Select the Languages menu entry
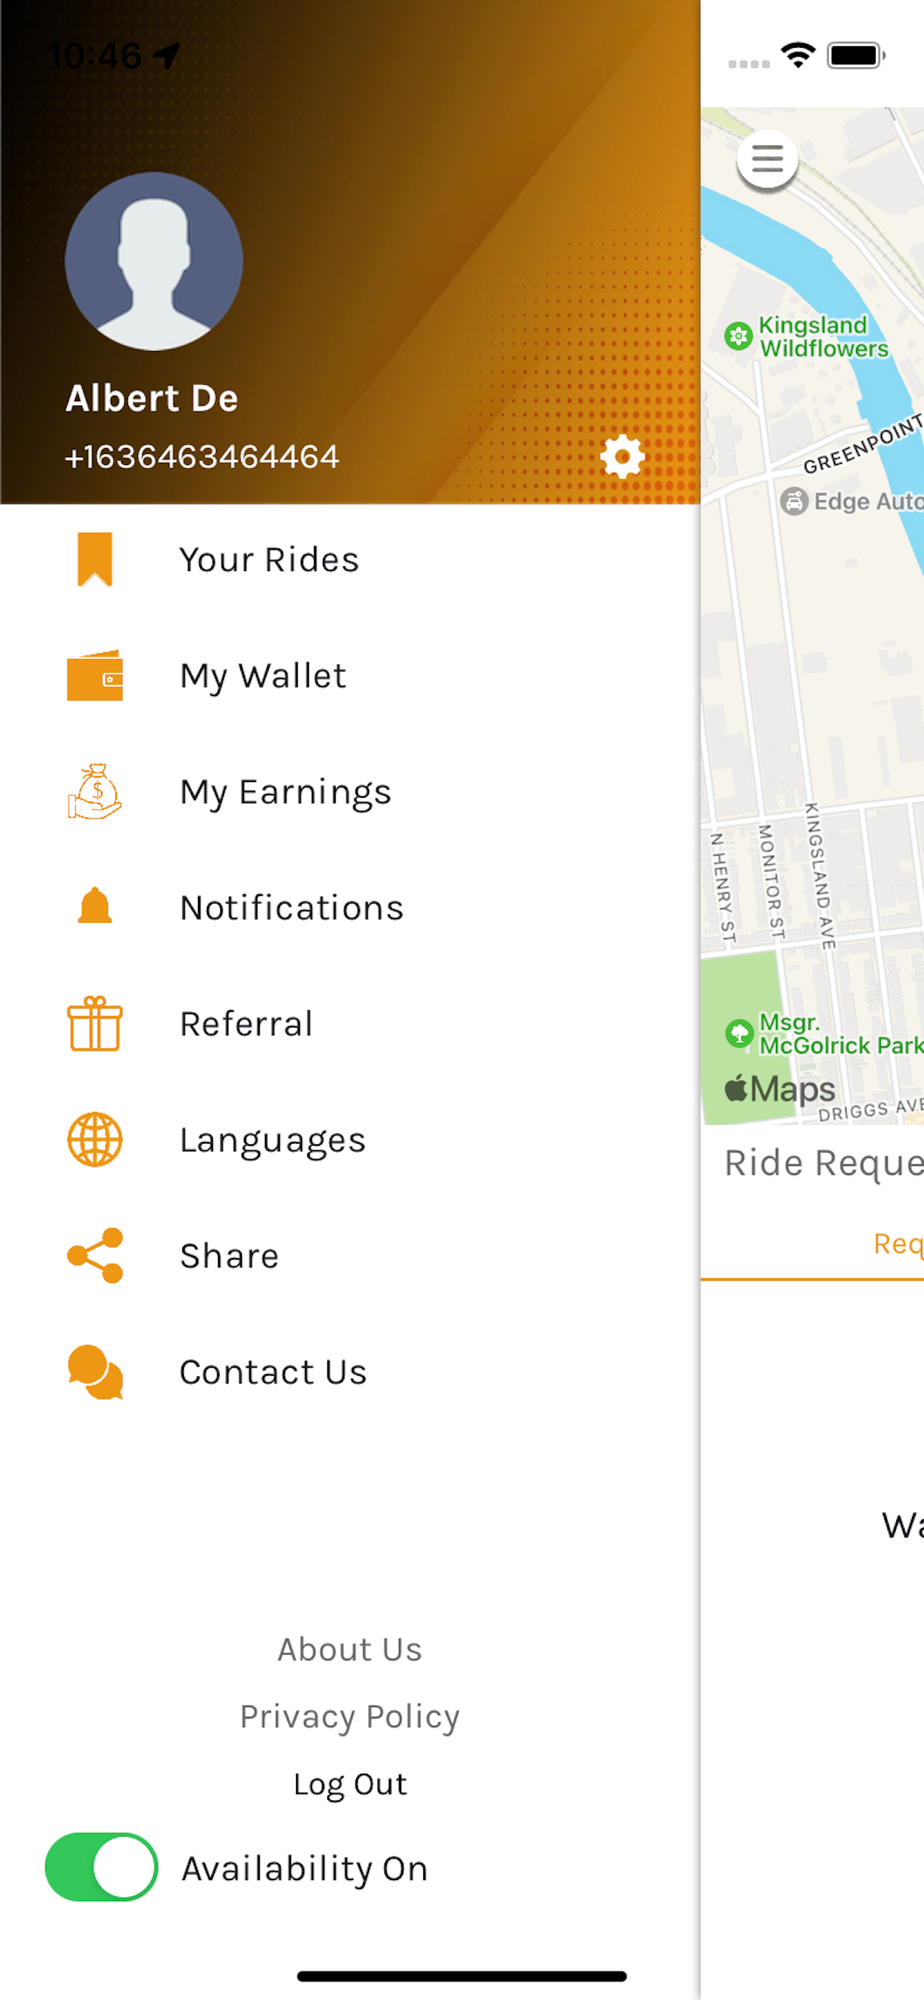 350,1139
